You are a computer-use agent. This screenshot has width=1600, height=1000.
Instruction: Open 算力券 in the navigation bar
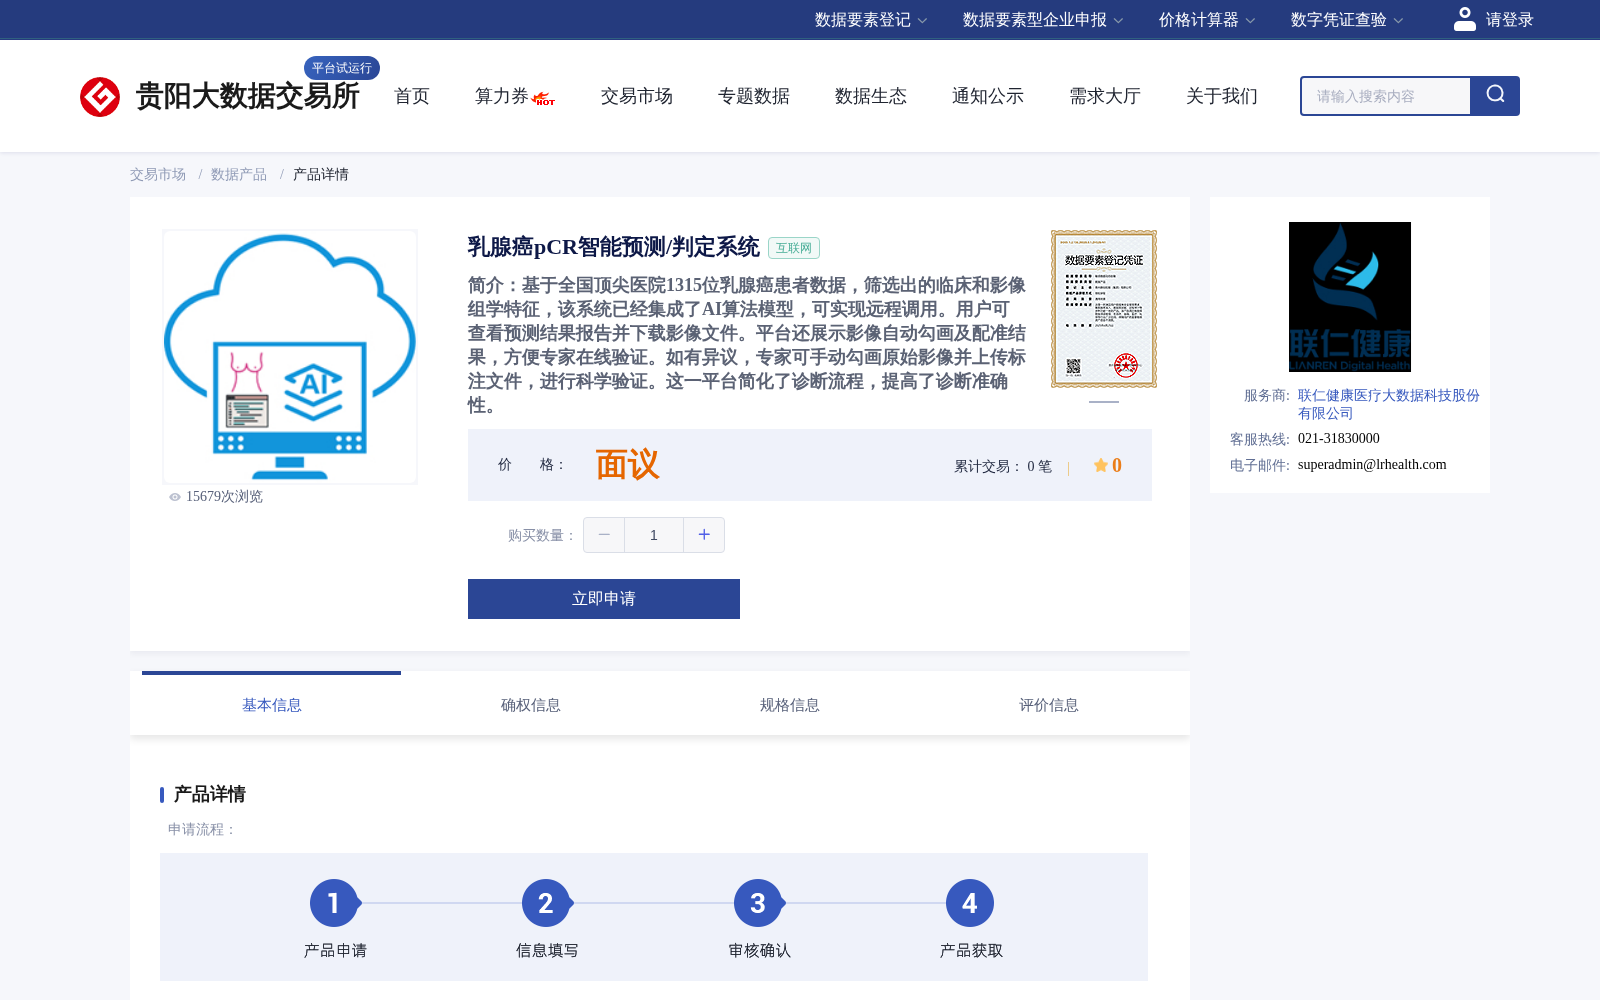[501, 96]
